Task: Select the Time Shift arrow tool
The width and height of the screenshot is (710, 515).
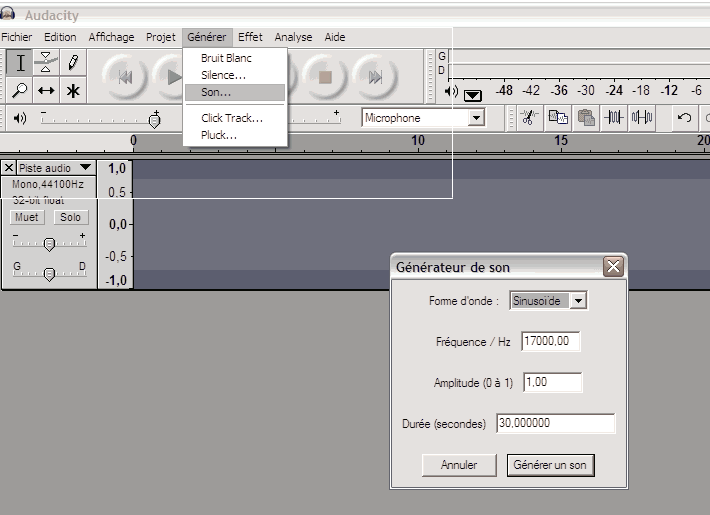Action: click(x=46, y=90)
